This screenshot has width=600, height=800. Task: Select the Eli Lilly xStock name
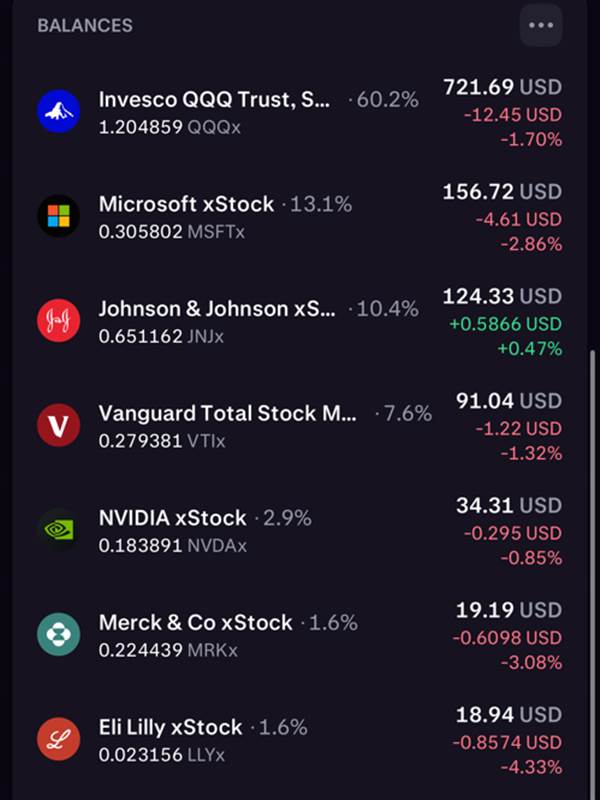coord(170,727)
